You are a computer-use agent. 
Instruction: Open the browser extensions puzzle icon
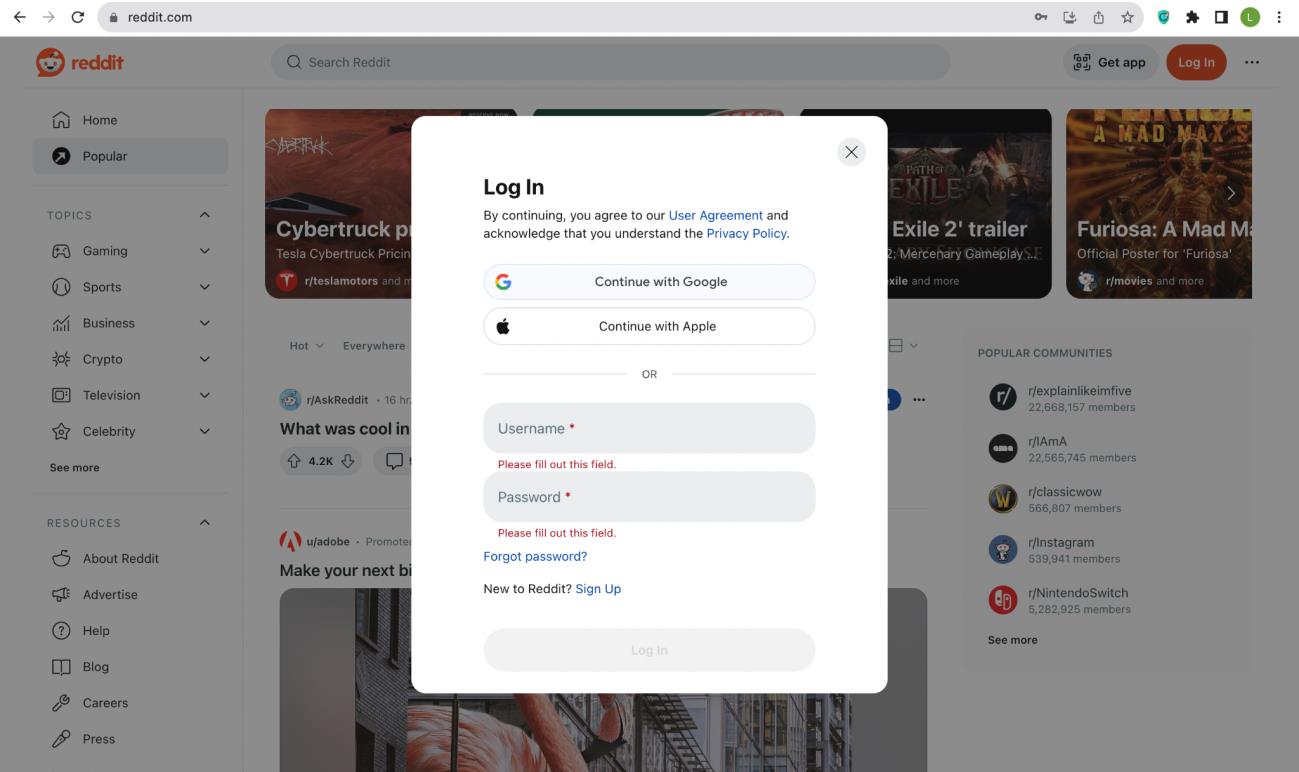pos(1193,17)
